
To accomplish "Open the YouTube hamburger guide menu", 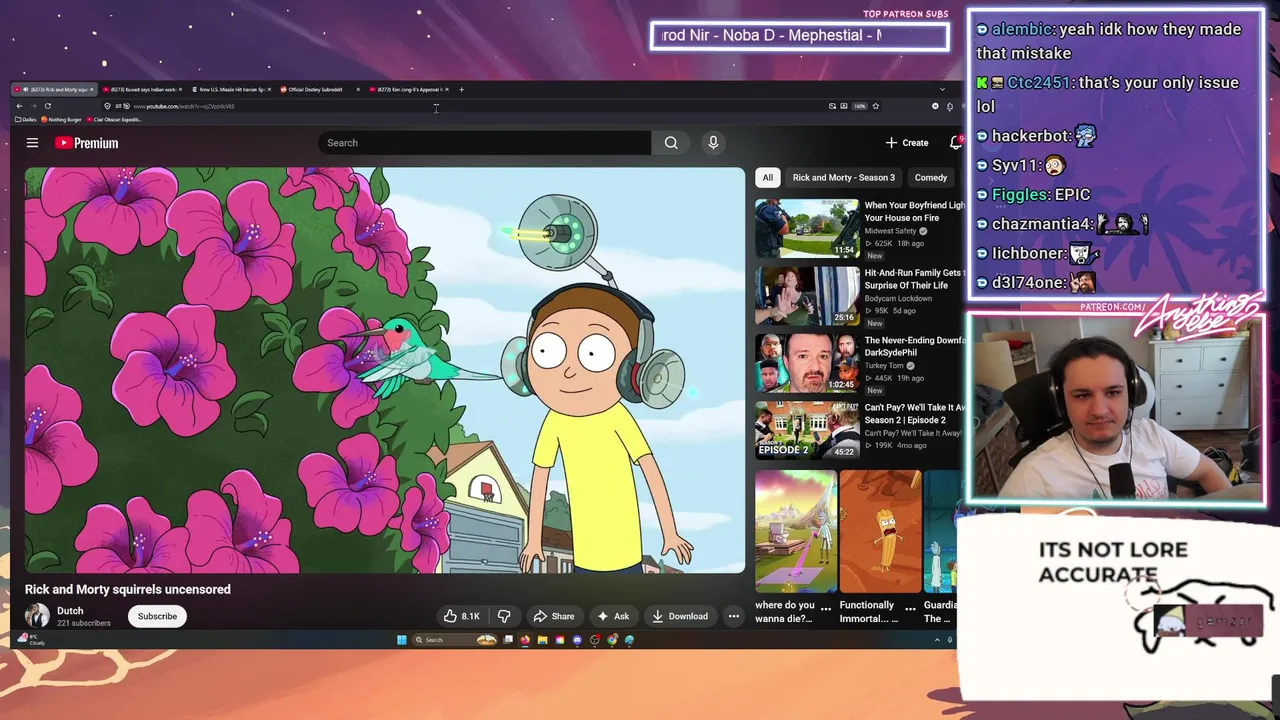I will (x=32, y=143).
